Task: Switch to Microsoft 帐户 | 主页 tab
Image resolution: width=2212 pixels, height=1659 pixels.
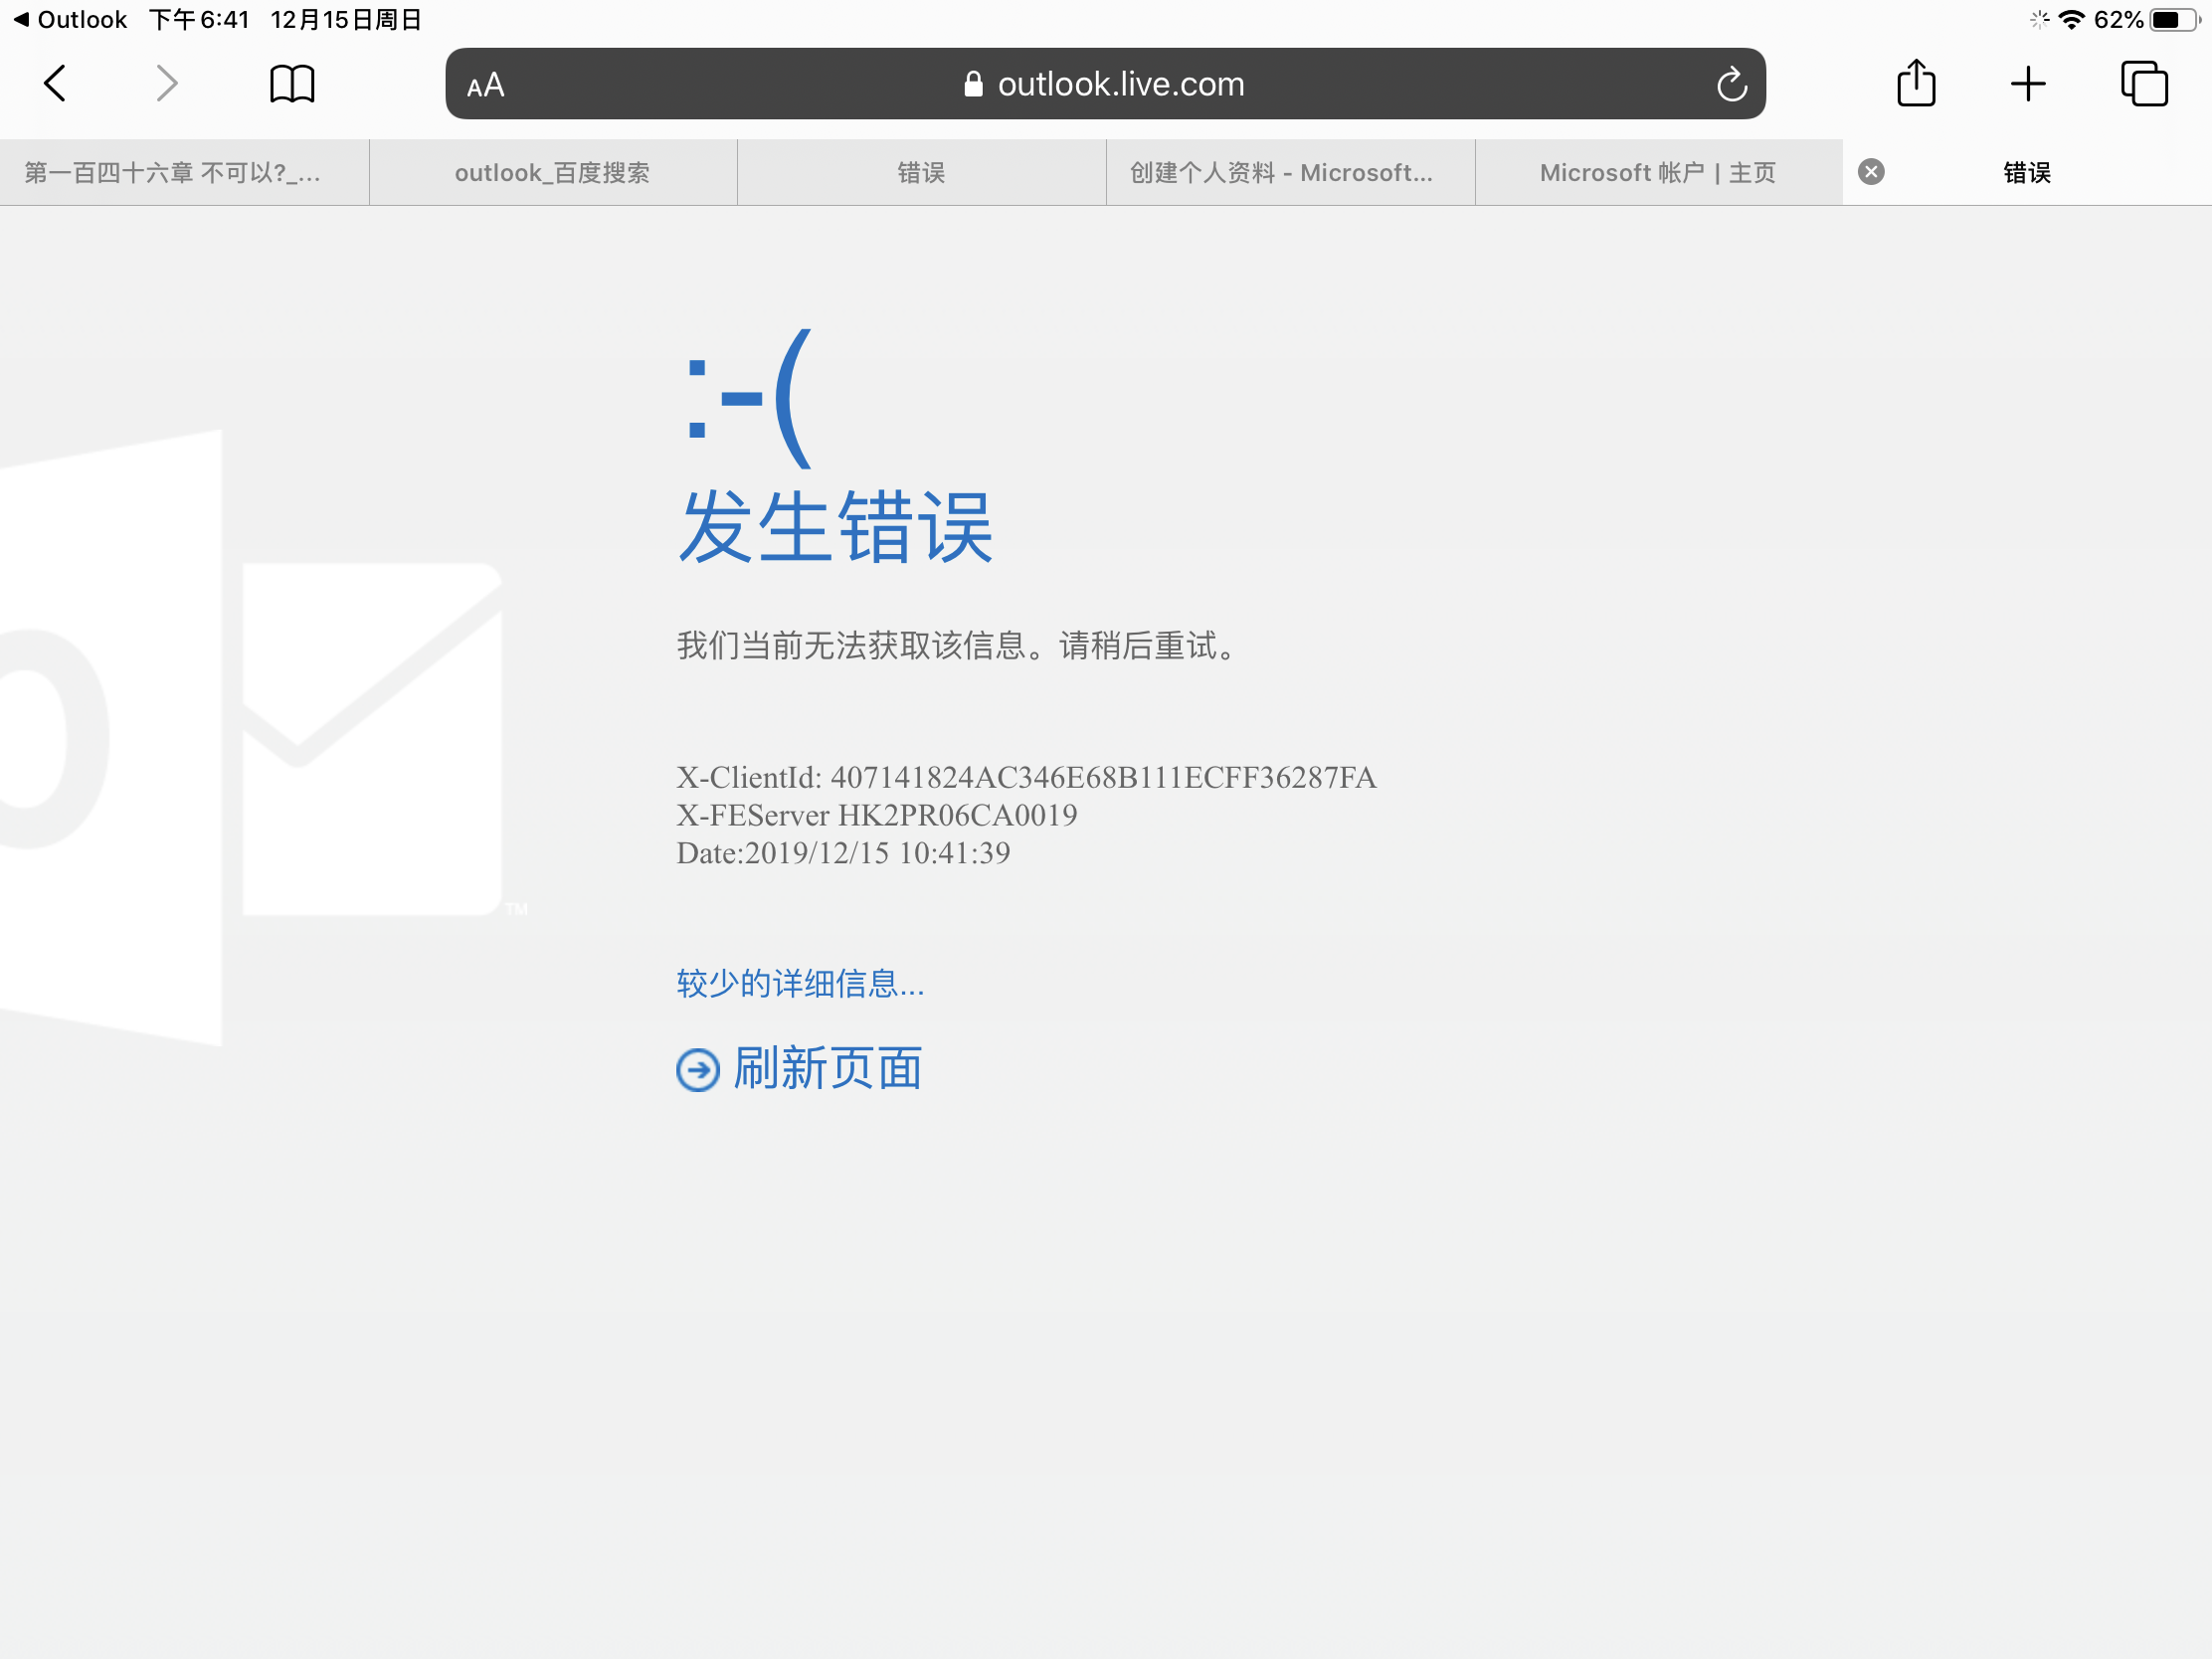Action: click(x=1658, y=173)
